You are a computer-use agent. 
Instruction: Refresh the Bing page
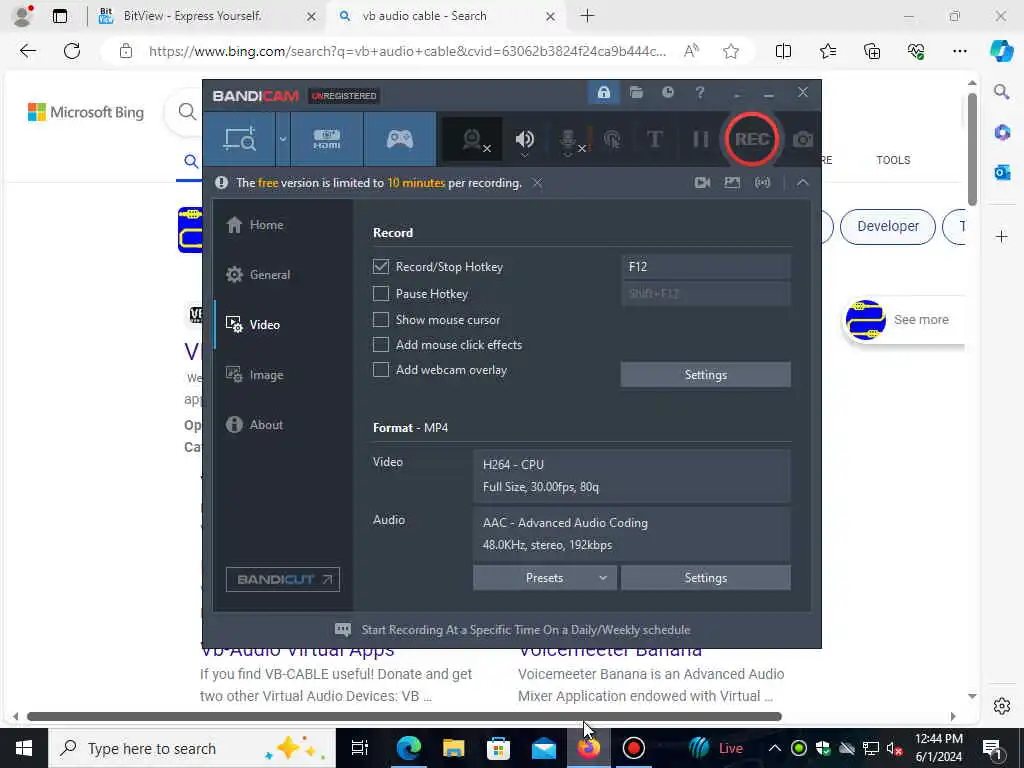[x=72, y=51]
